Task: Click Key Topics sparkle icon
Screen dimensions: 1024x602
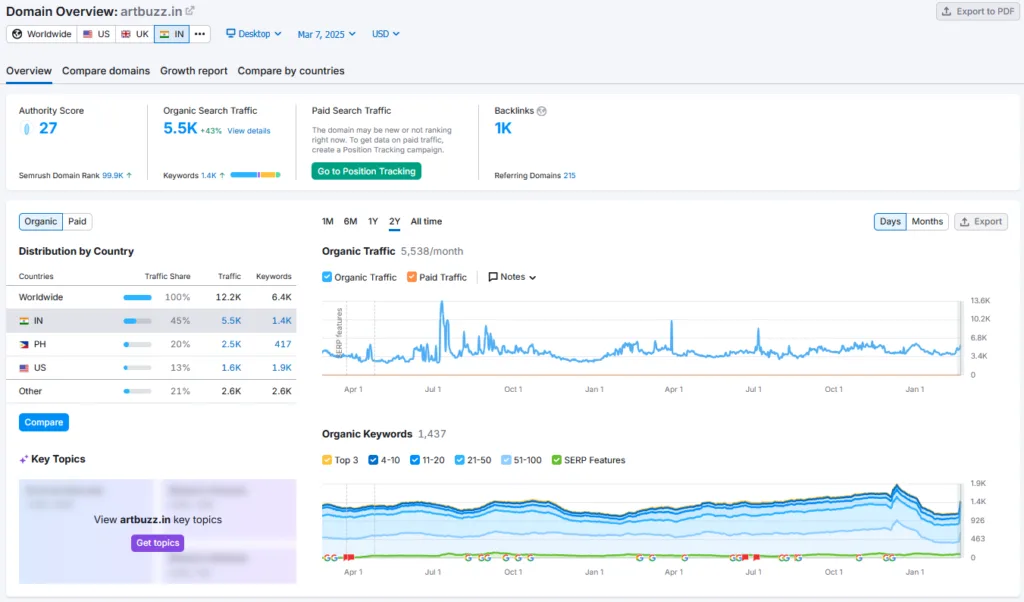Action: [24, 460]
